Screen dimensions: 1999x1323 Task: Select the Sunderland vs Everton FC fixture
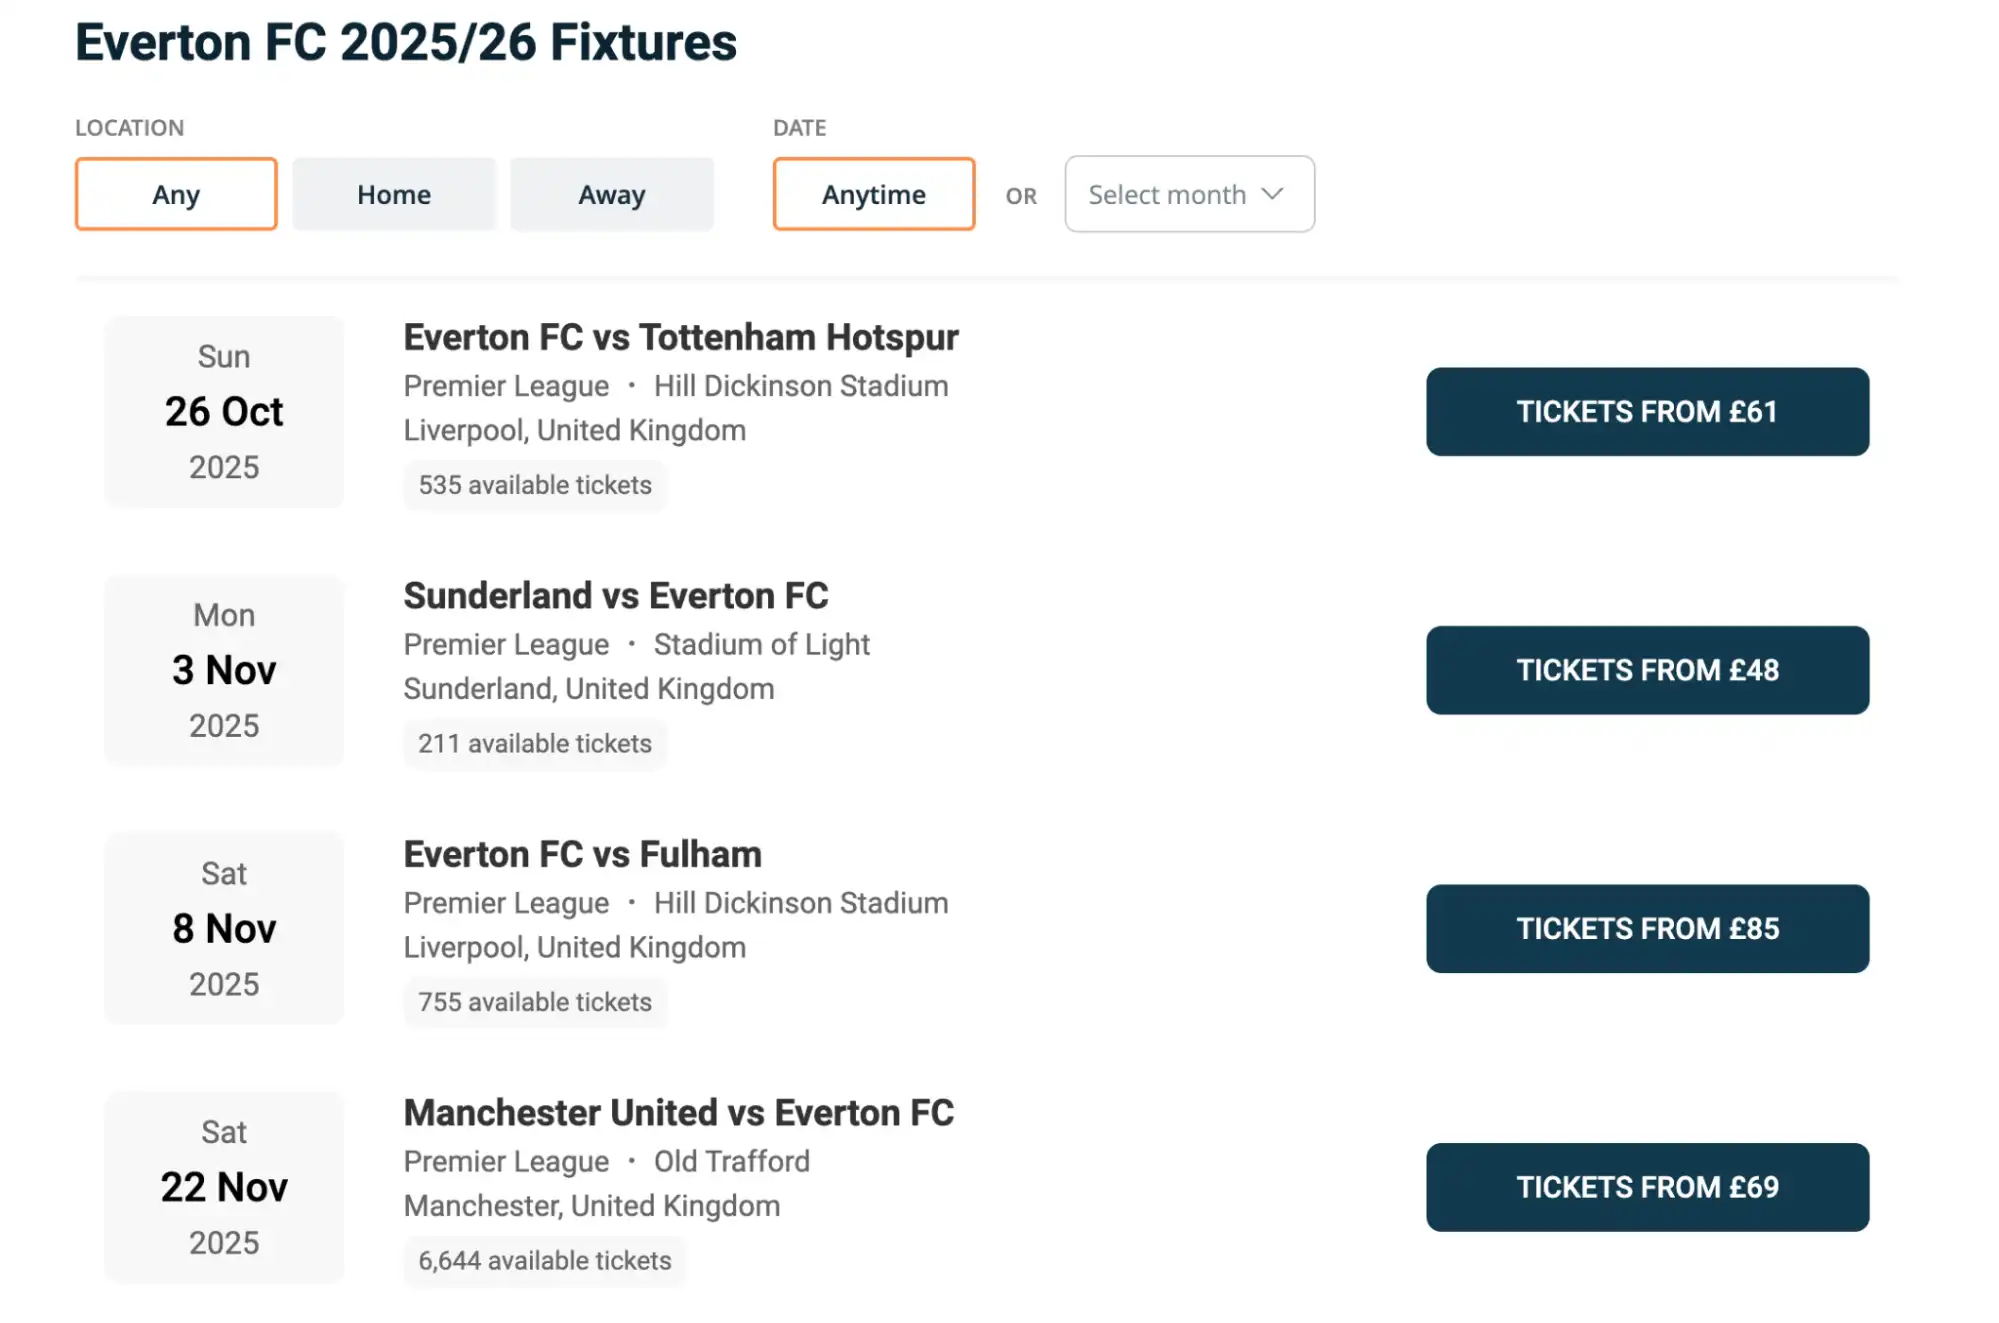click(x=615, y=595)
